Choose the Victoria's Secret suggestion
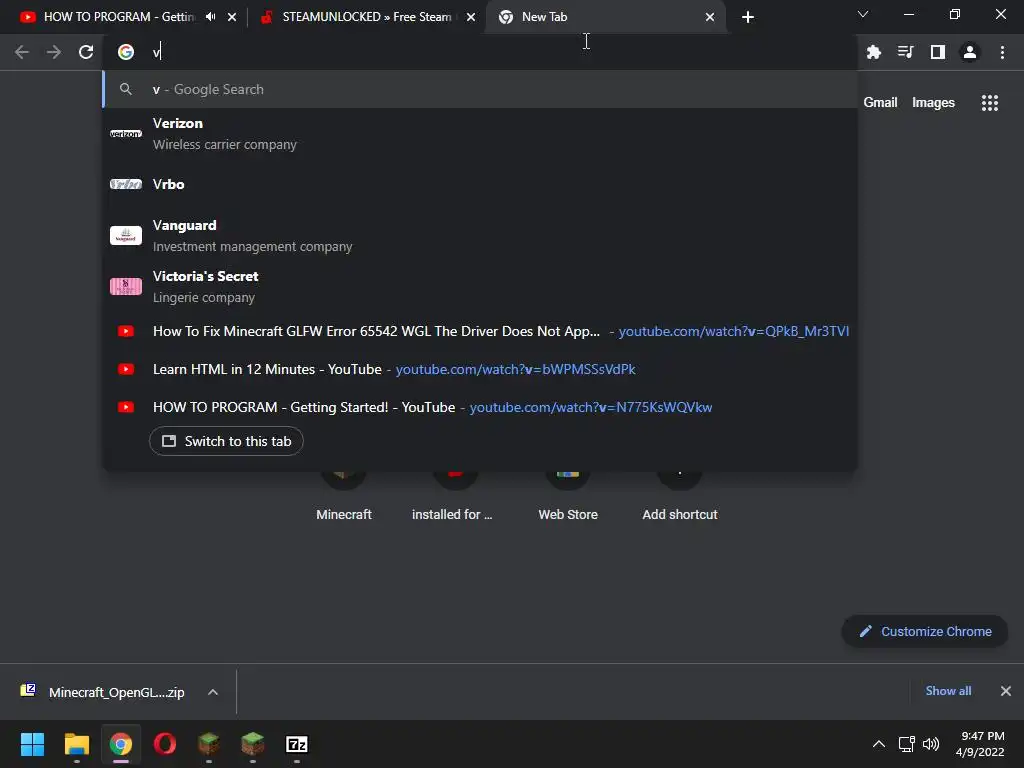This screenshot has height=768, width=1024. coord(480,287)
